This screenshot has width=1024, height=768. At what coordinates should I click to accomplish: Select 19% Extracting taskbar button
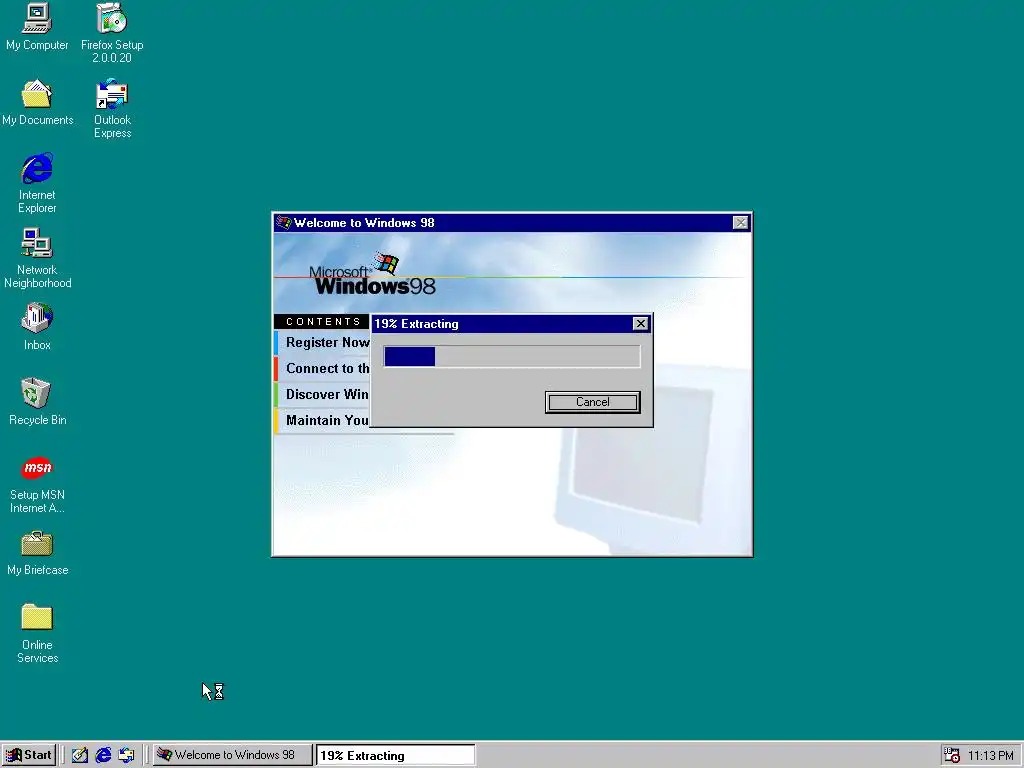point(396,756)
